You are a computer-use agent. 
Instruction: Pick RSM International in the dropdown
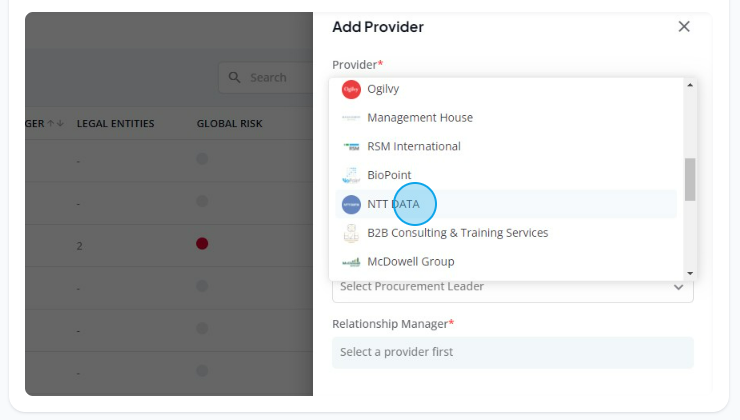(506, 146)
